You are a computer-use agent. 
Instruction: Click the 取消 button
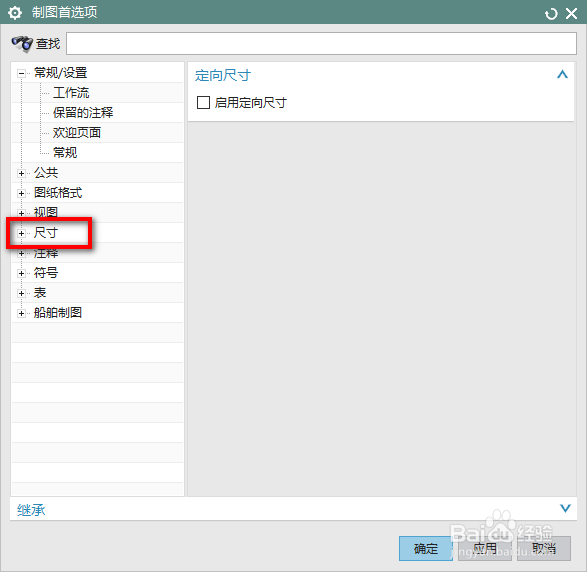coord(544,548)
